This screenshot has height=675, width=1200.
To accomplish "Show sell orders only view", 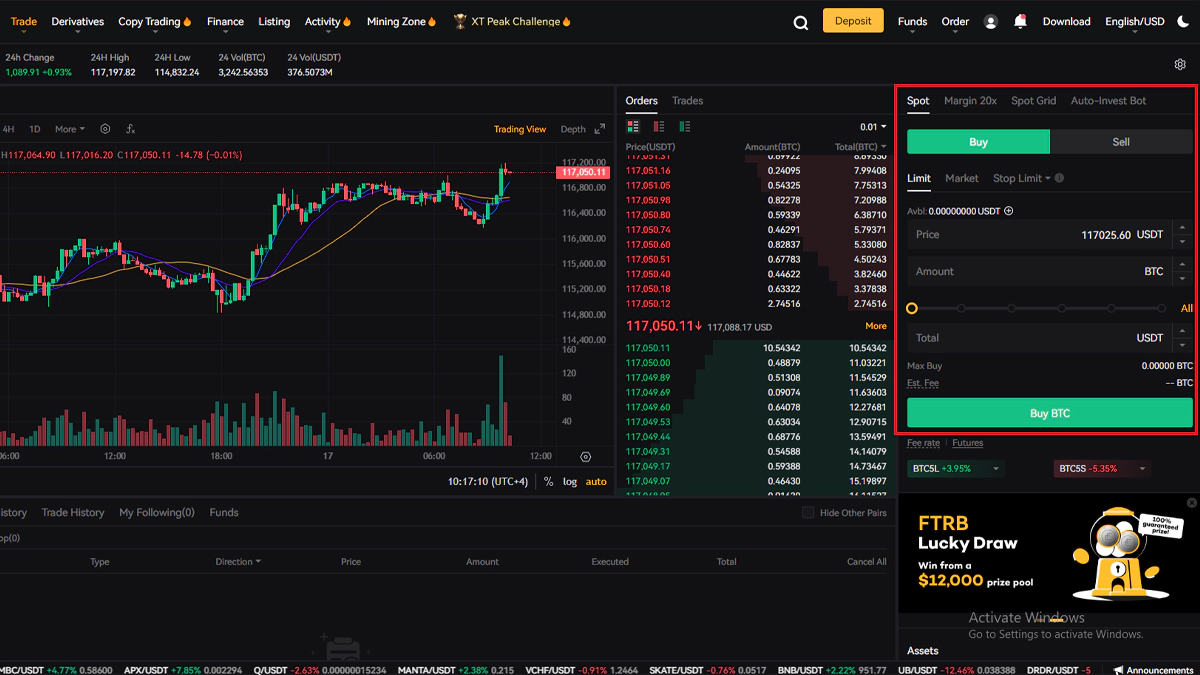I will point(659,127).
